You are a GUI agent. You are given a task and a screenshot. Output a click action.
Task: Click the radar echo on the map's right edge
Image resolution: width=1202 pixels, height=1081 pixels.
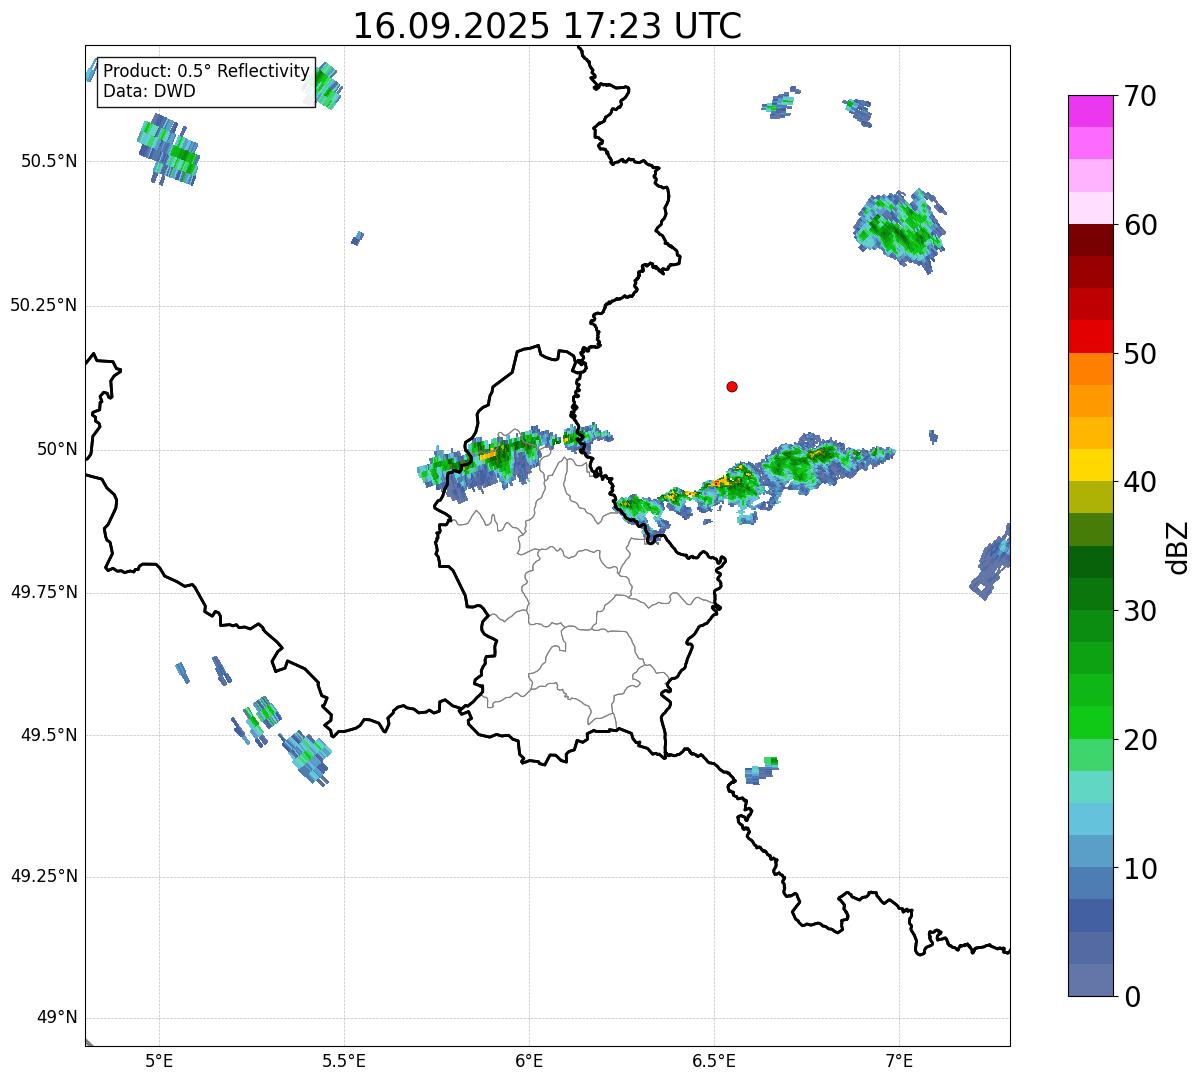pyautogui.click(x=993, y=563)
